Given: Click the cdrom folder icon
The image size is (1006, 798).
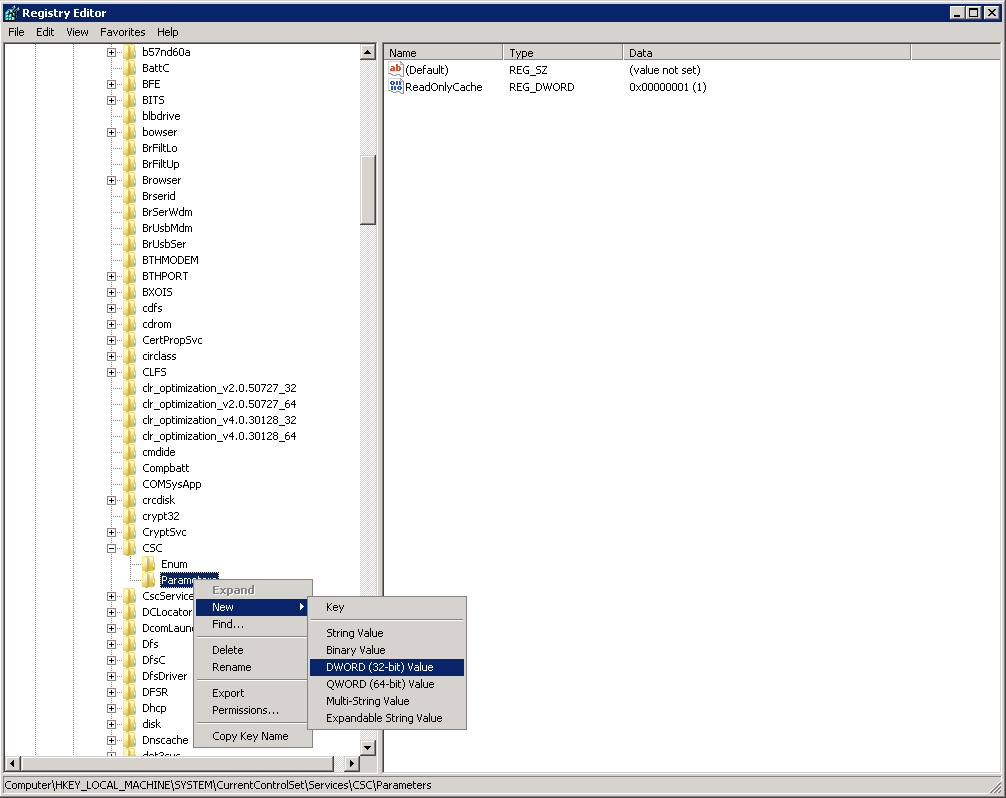Looking at the screenshot, I should pos(130,324).
